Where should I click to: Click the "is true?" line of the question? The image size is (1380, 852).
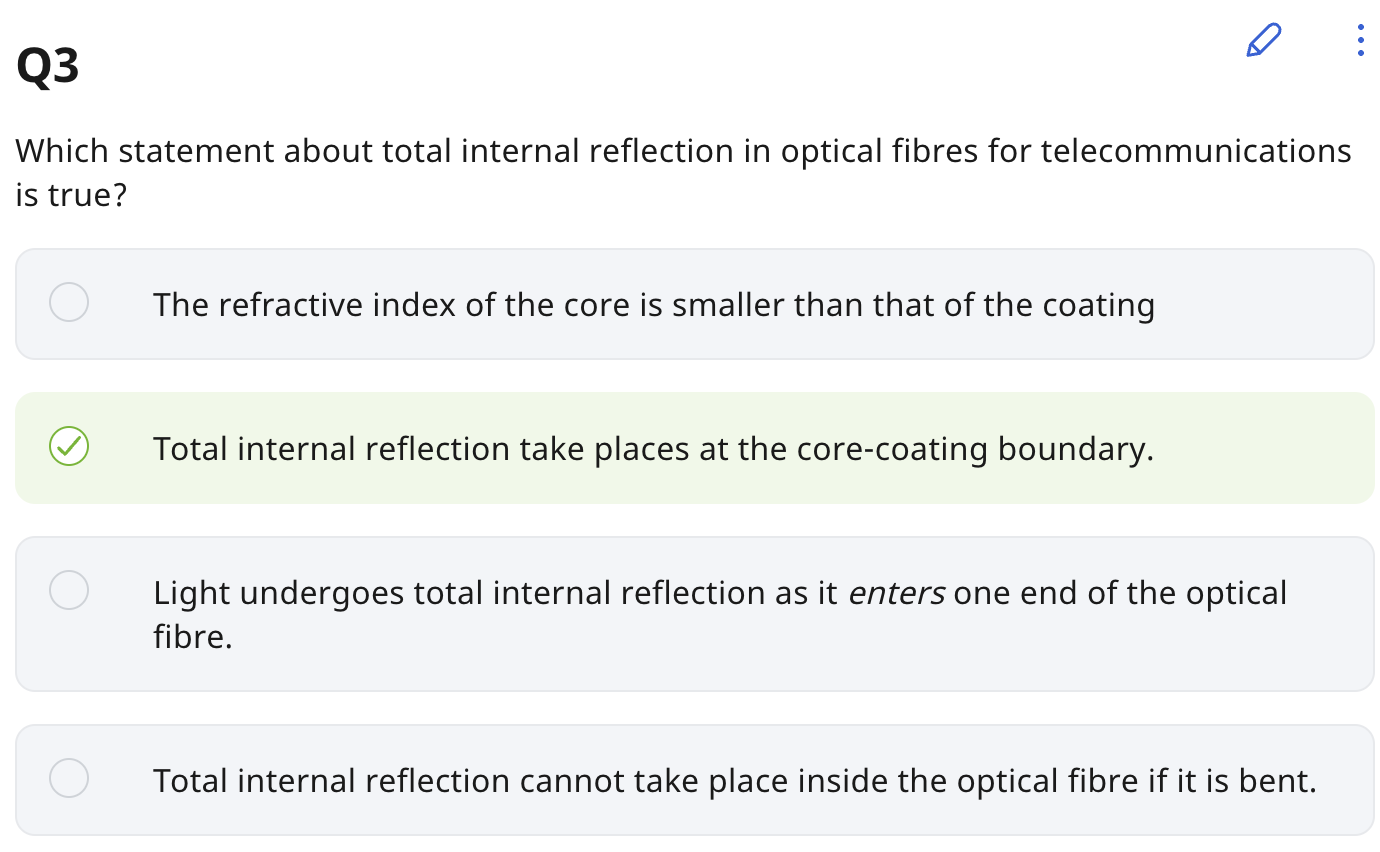[x=71, y=195]
